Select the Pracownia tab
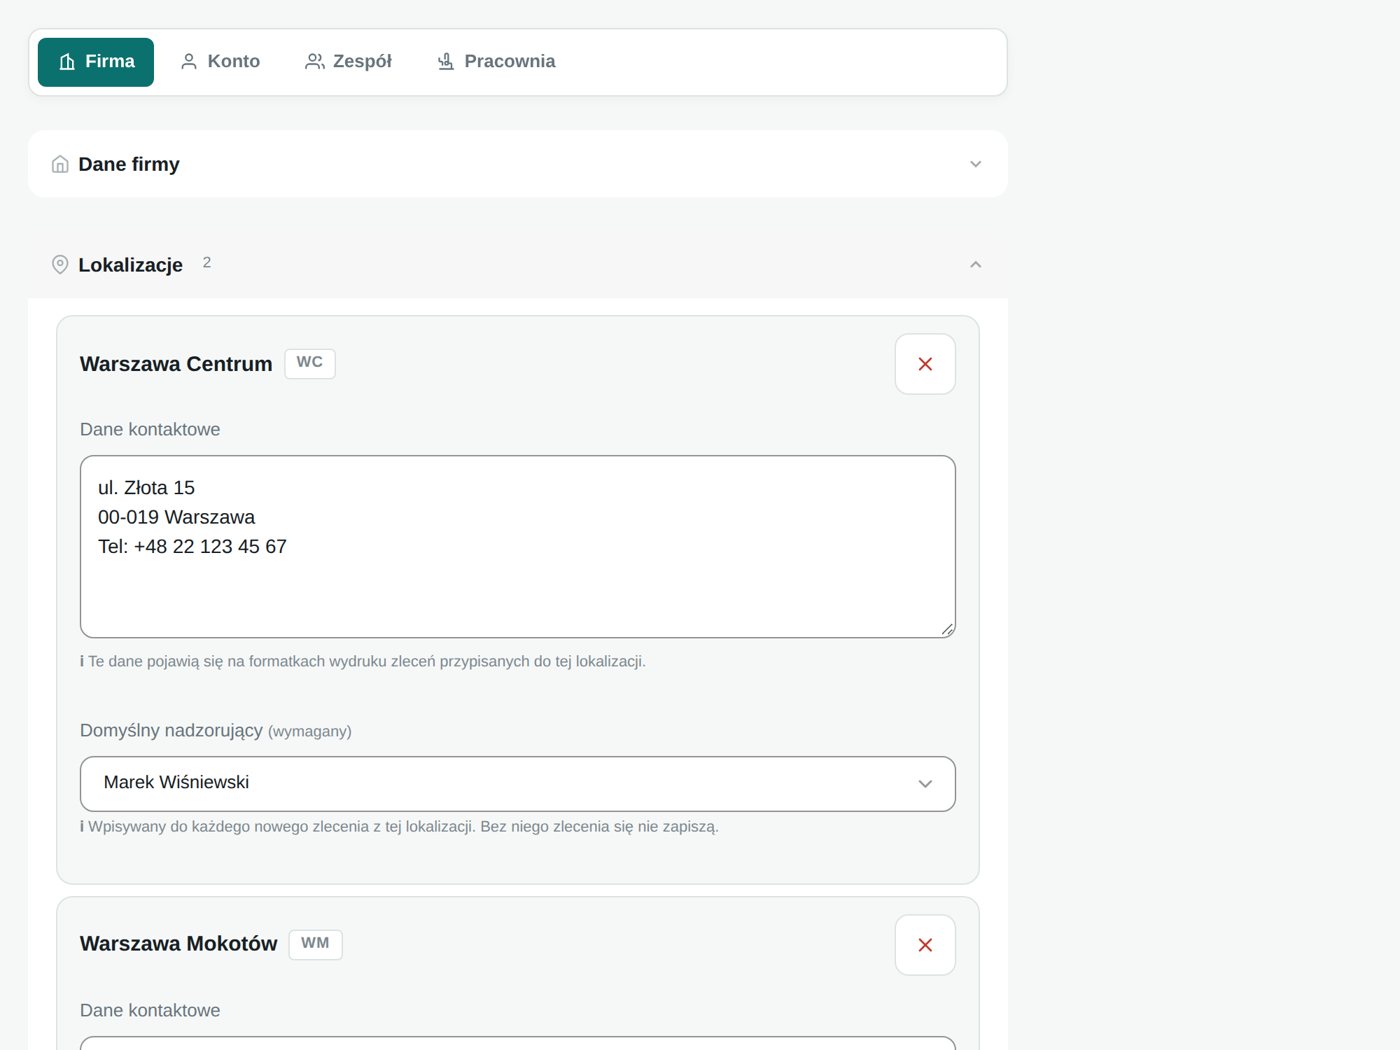Viewport: 1400px width, 1050px height. click(496, 62)
